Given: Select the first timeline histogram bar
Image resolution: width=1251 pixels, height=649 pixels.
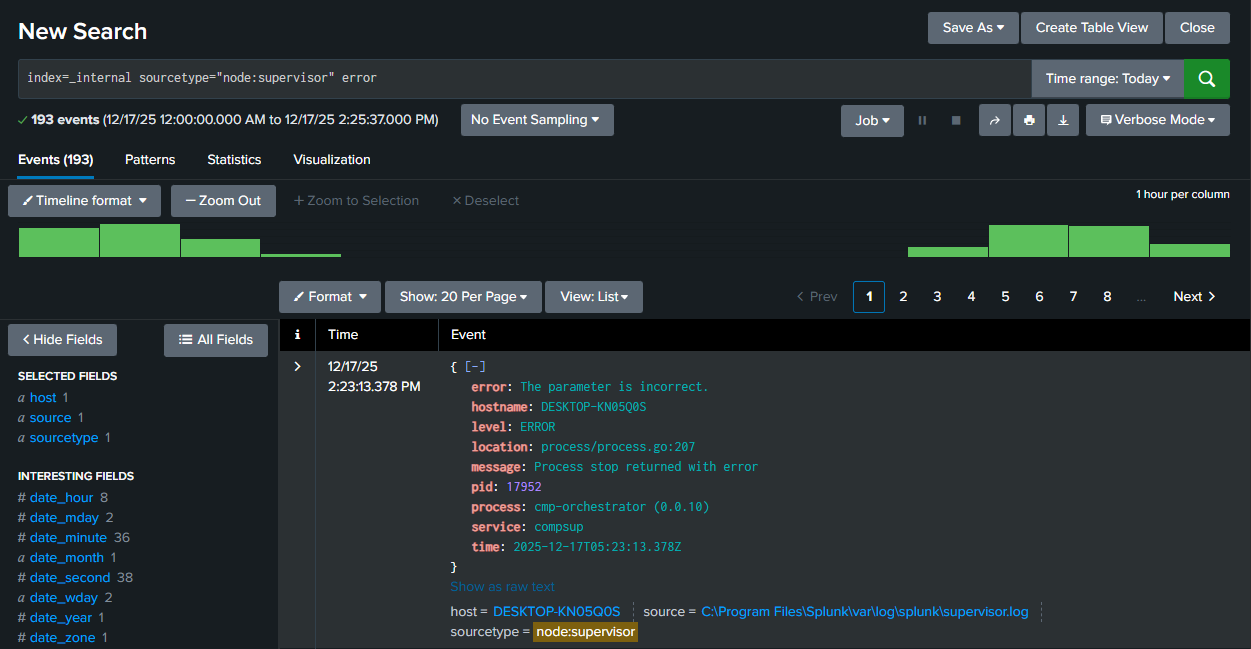Looking at the screenshot, I should [x=59, y=243].
